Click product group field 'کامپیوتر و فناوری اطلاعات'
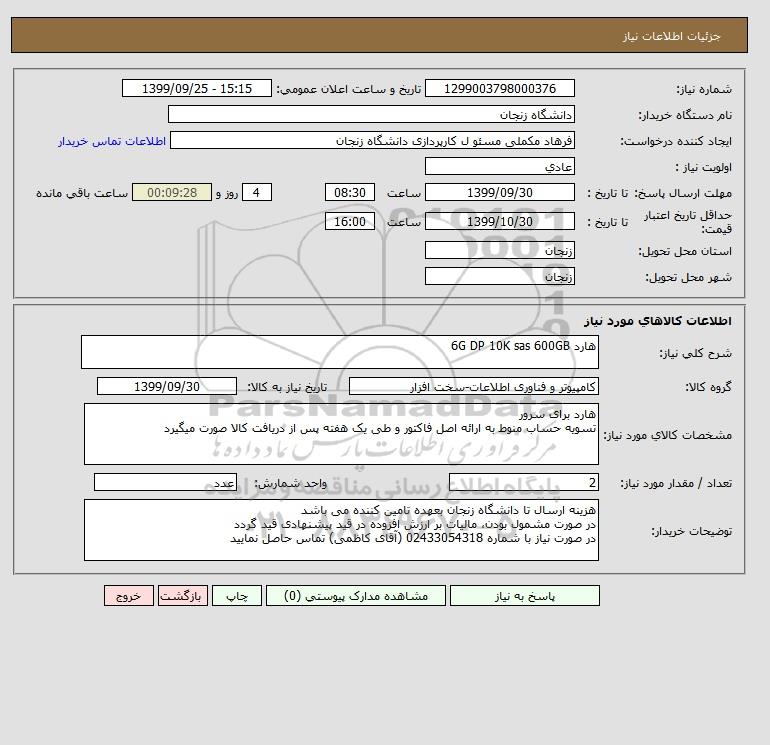770x745 pixels. 473,386
